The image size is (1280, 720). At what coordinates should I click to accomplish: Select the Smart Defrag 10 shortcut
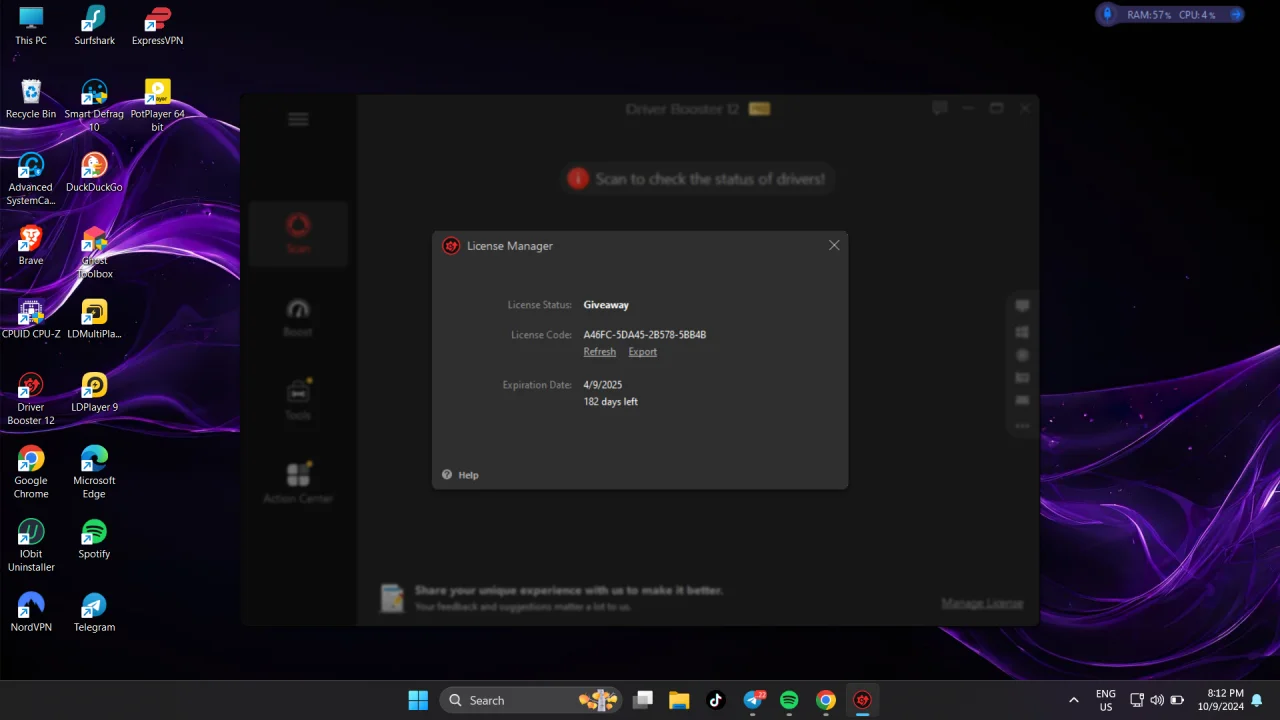94,106
